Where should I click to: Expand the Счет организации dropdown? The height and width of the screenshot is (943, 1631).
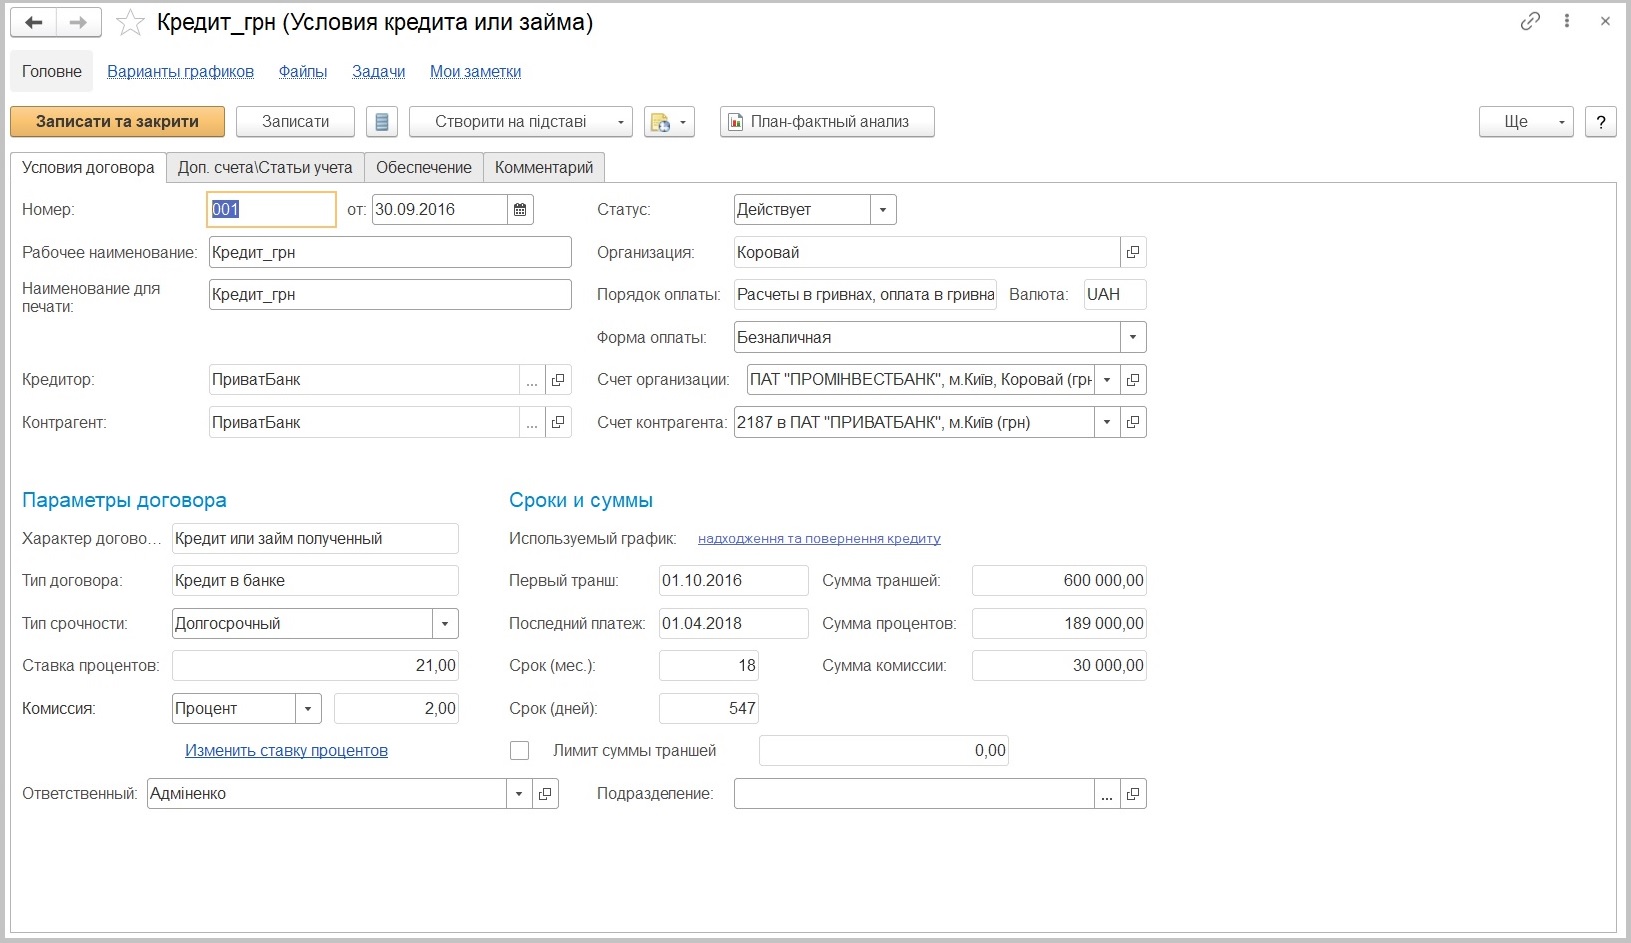coord(1107,380)
